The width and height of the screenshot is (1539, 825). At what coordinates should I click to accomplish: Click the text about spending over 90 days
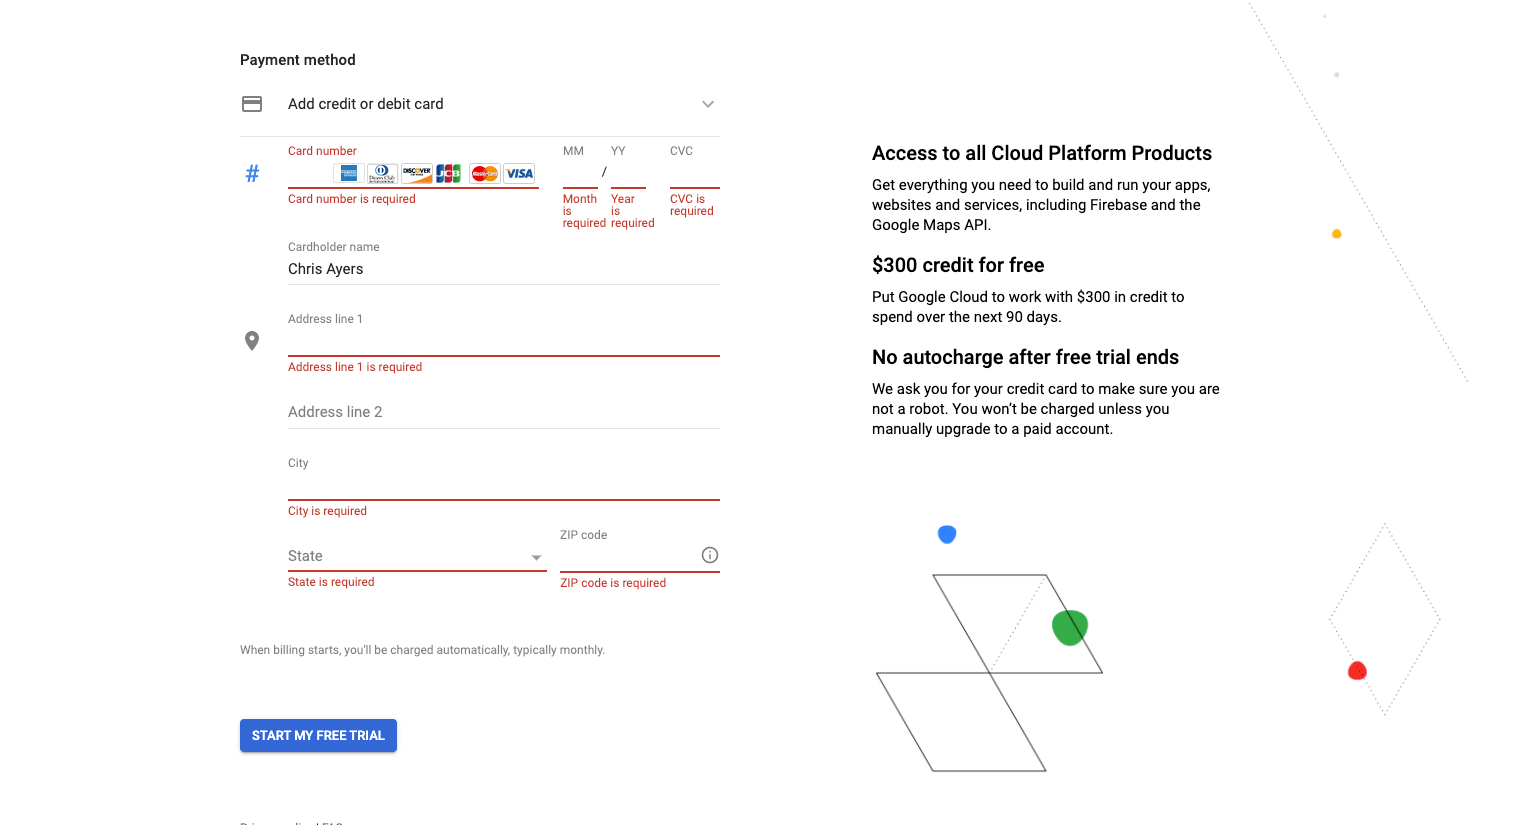1028,307
